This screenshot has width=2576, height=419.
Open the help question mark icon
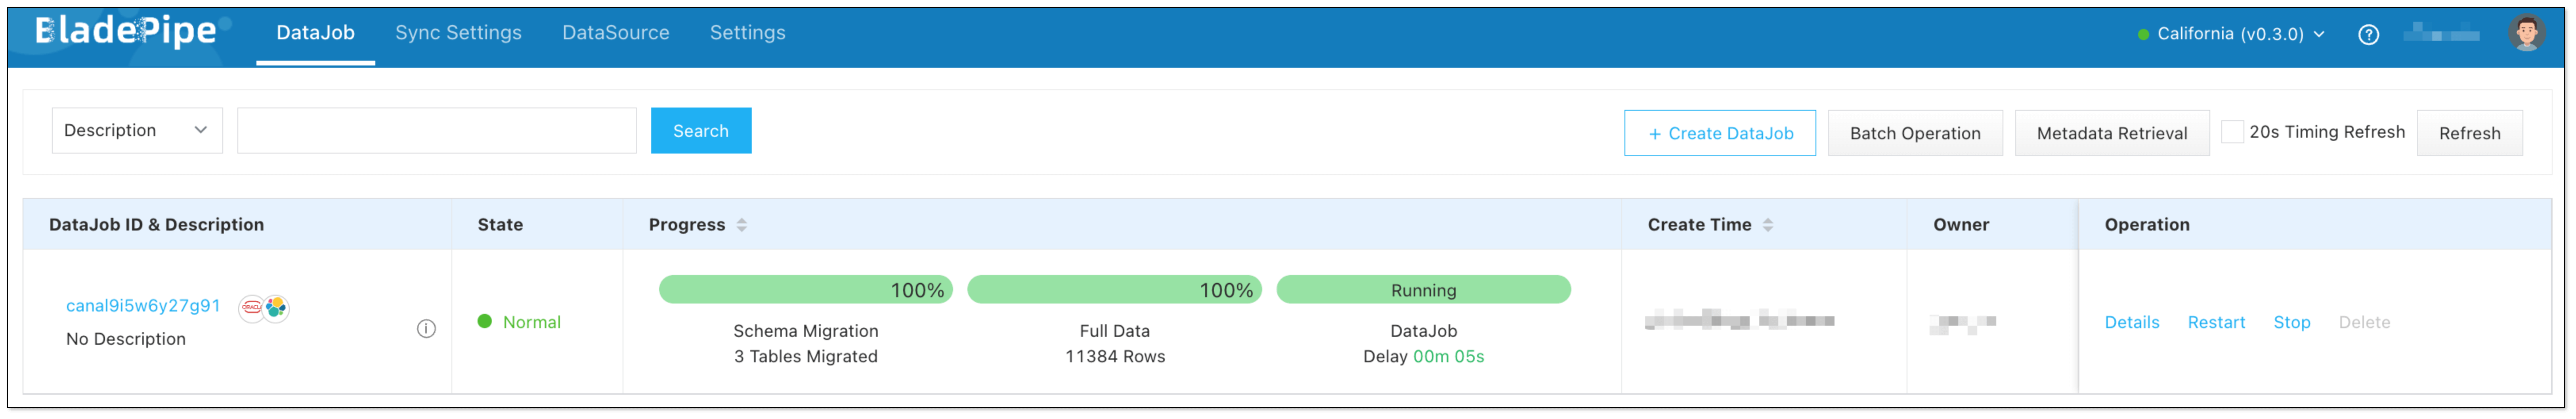[x=2368, y=35]
